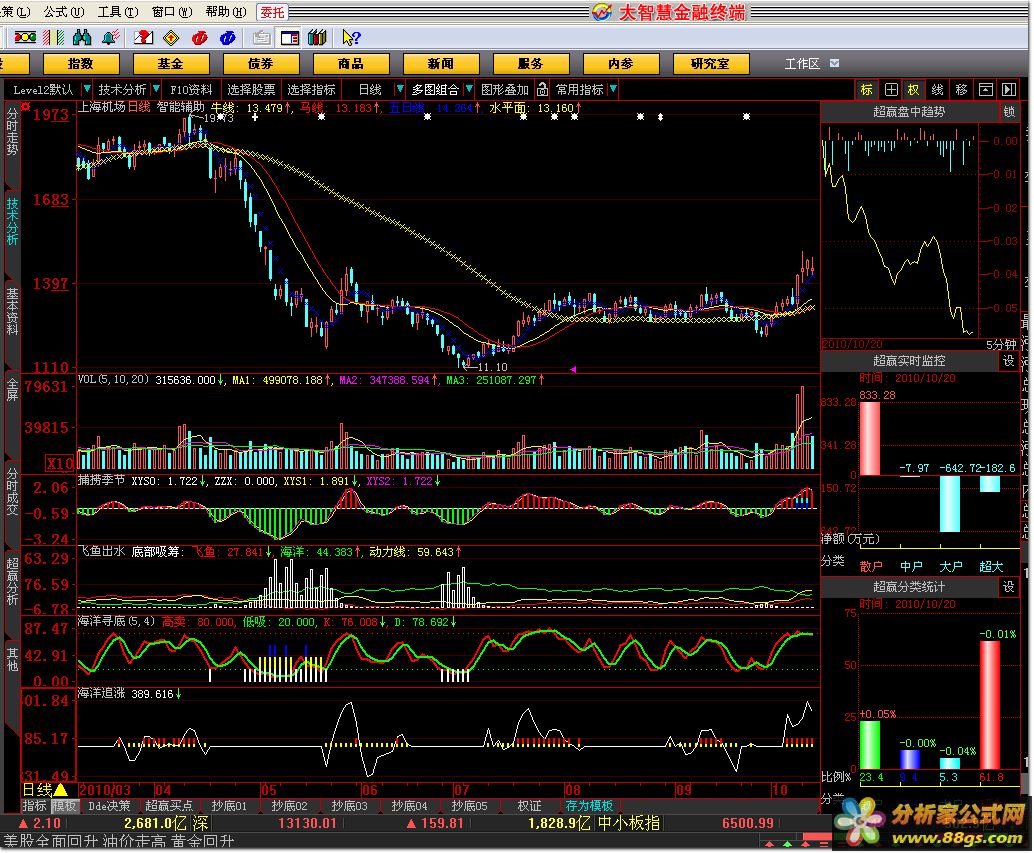This screenshot has width=1034, height=853.
Task: Click the grid 田 icon in chart toolbar
Action: coord(891,90)
